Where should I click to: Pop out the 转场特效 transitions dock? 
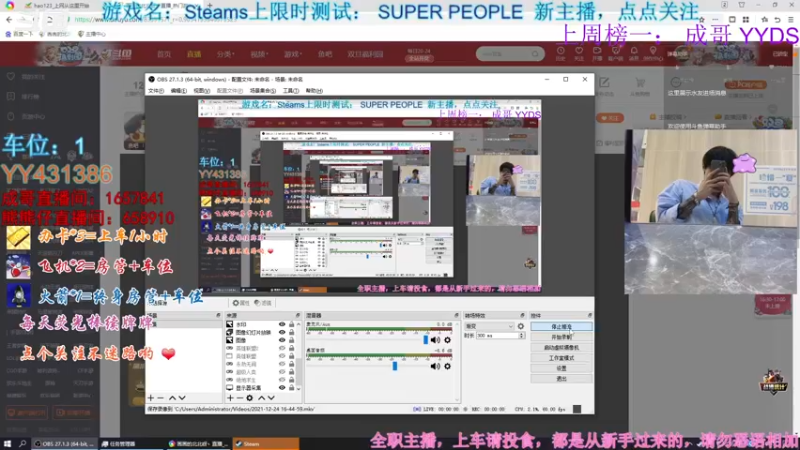coord(522,315)
